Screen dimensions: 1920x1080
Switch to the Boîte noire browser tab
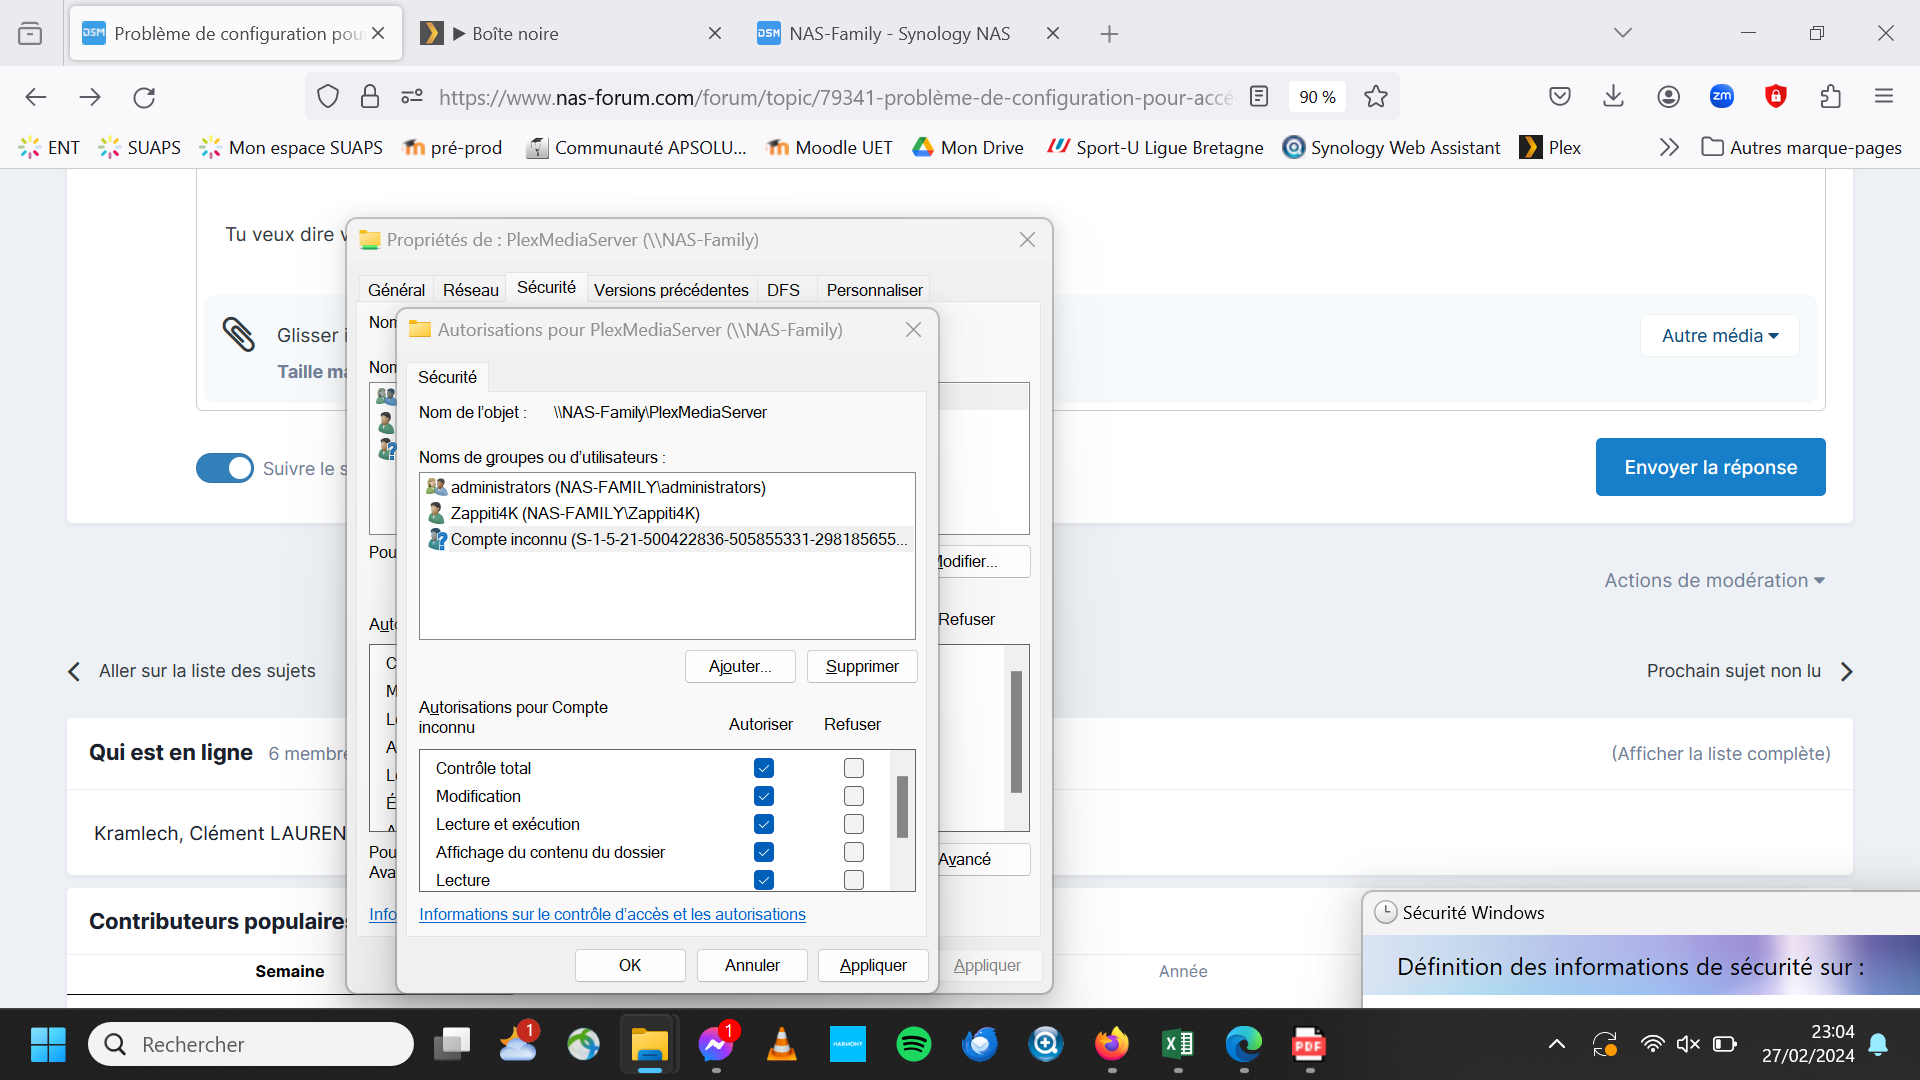pyautogui.click(x=572, y=33)
